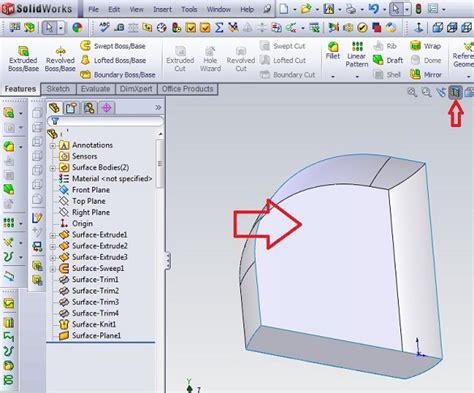
Task: Expand Surface-Extrude1 feature
Action: point(53,235)
